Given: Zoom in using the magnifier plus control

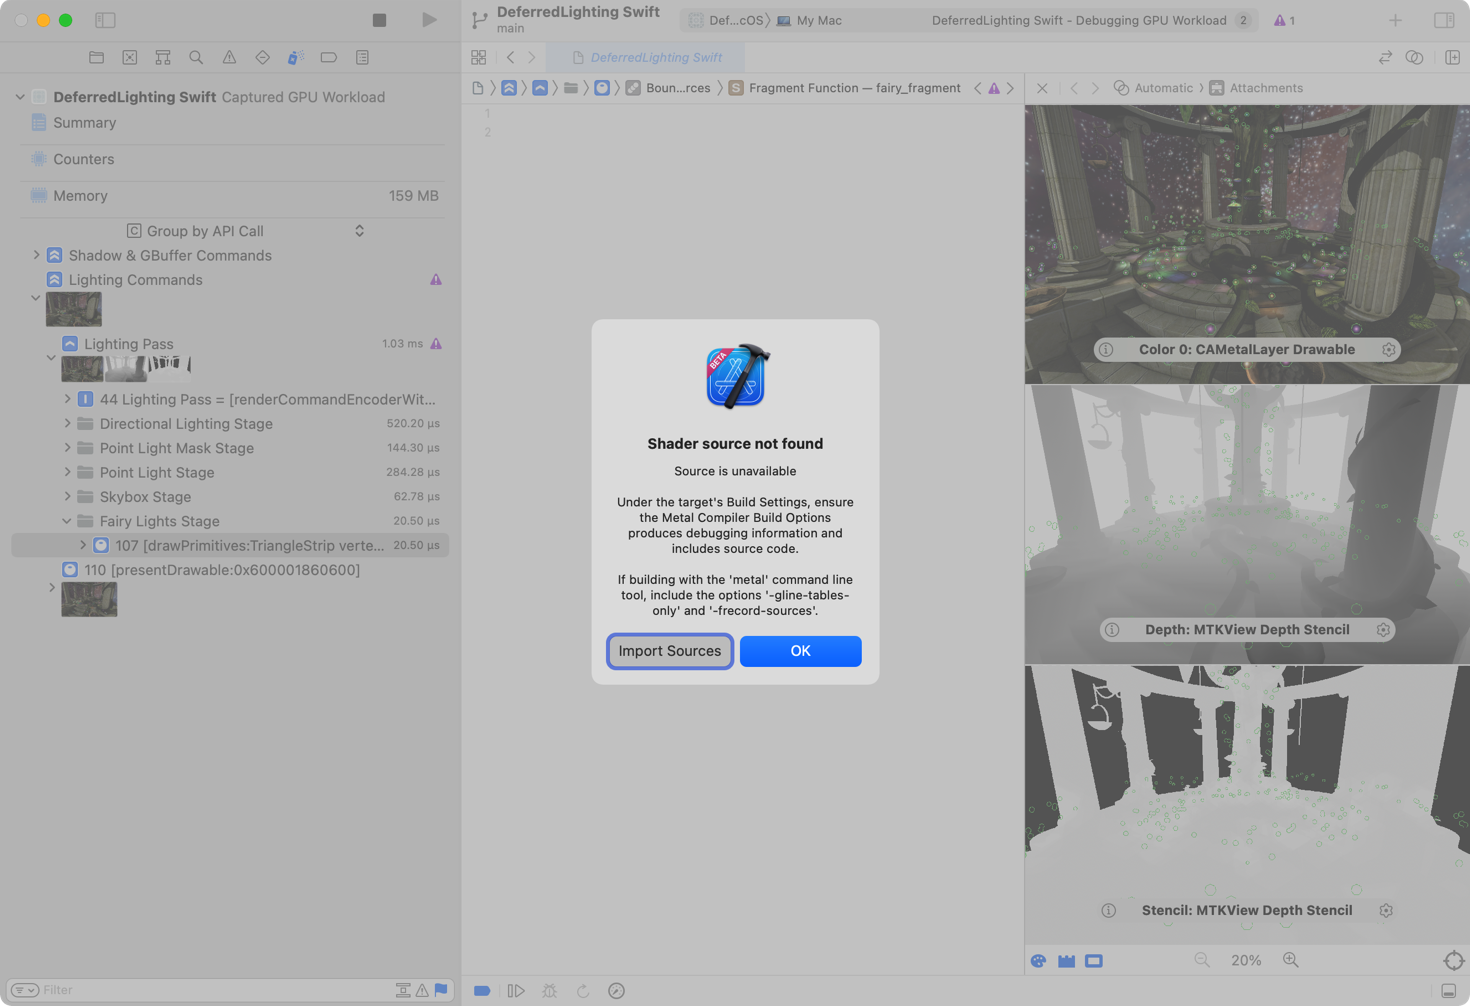Looking at the screenshot, I should 1290,960.
